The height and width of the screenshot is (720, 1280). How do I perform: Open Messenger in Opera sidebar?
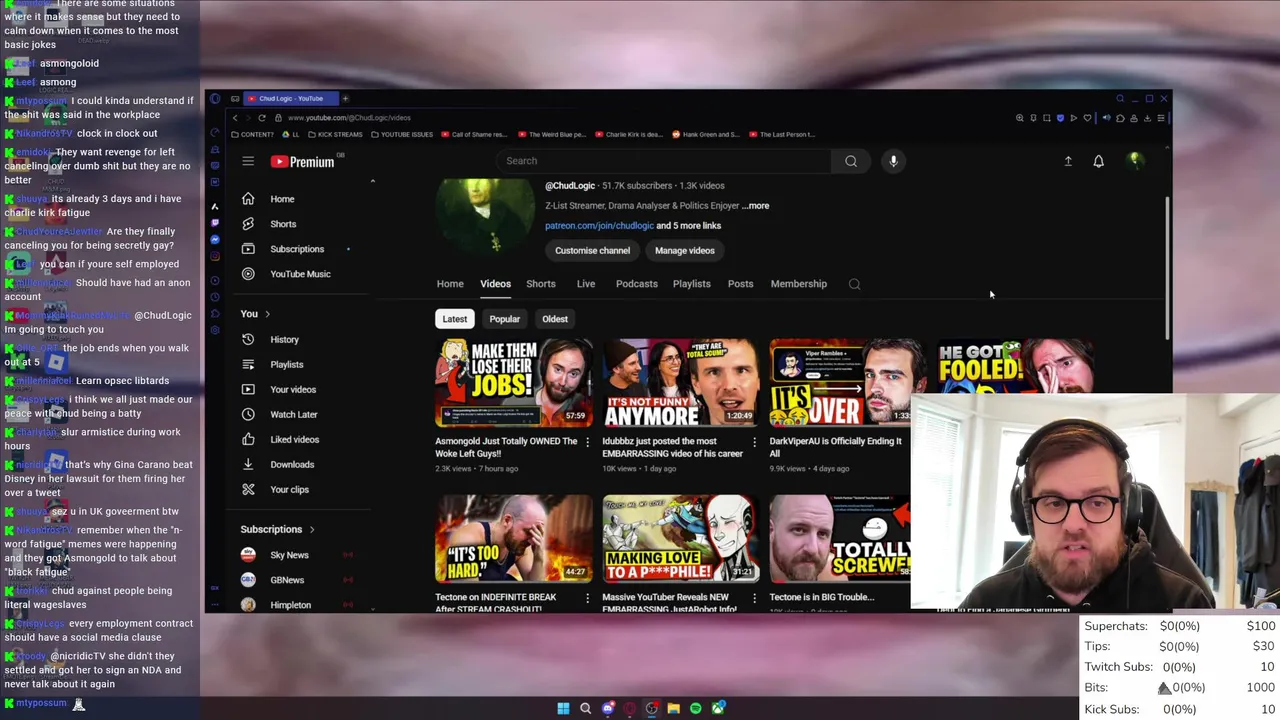(215, 240)
